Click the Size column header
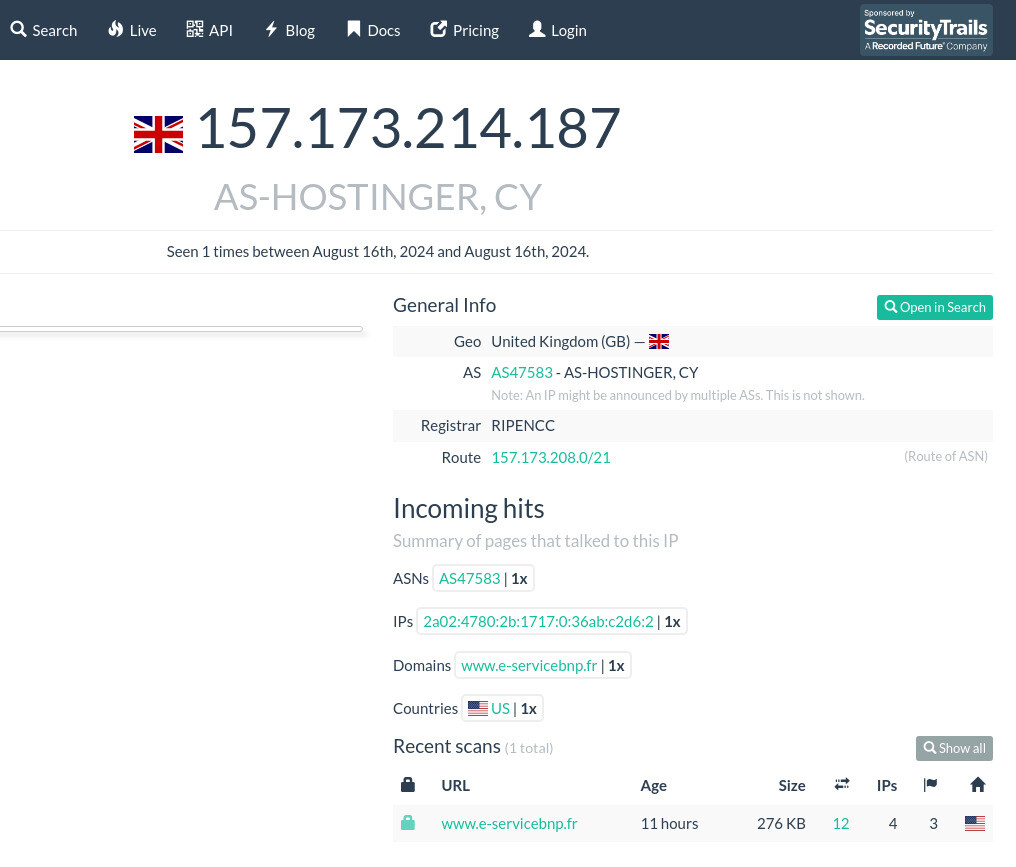 [792, 785]
